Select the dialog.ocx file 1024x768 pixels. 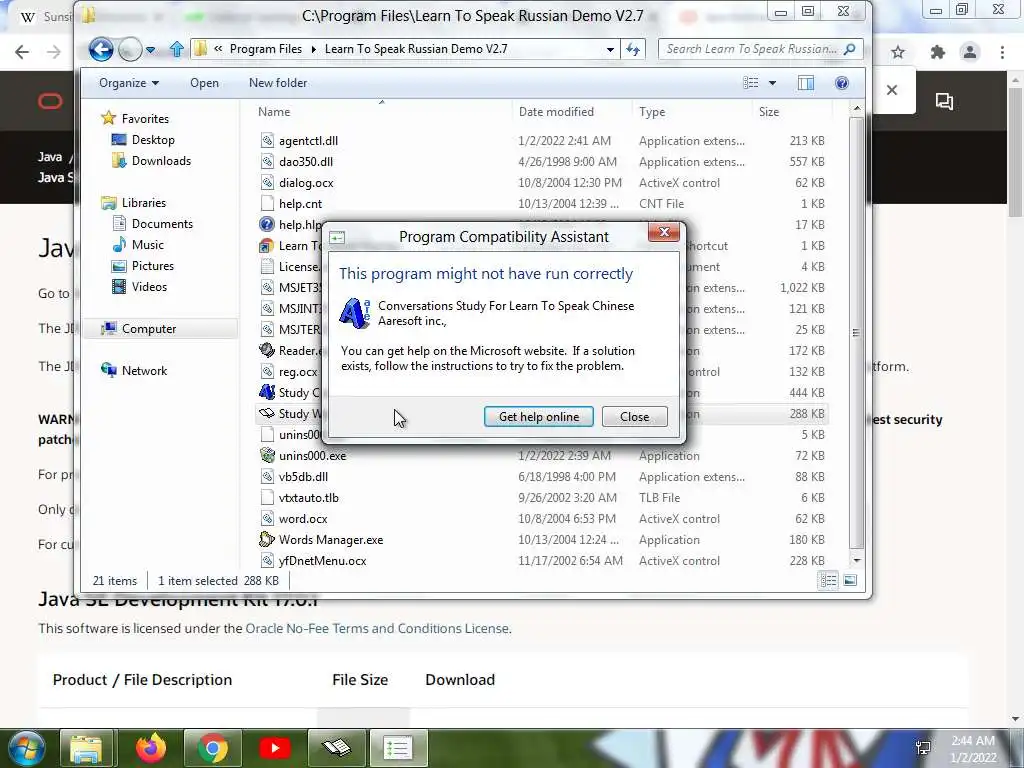[x=306, y=182]
